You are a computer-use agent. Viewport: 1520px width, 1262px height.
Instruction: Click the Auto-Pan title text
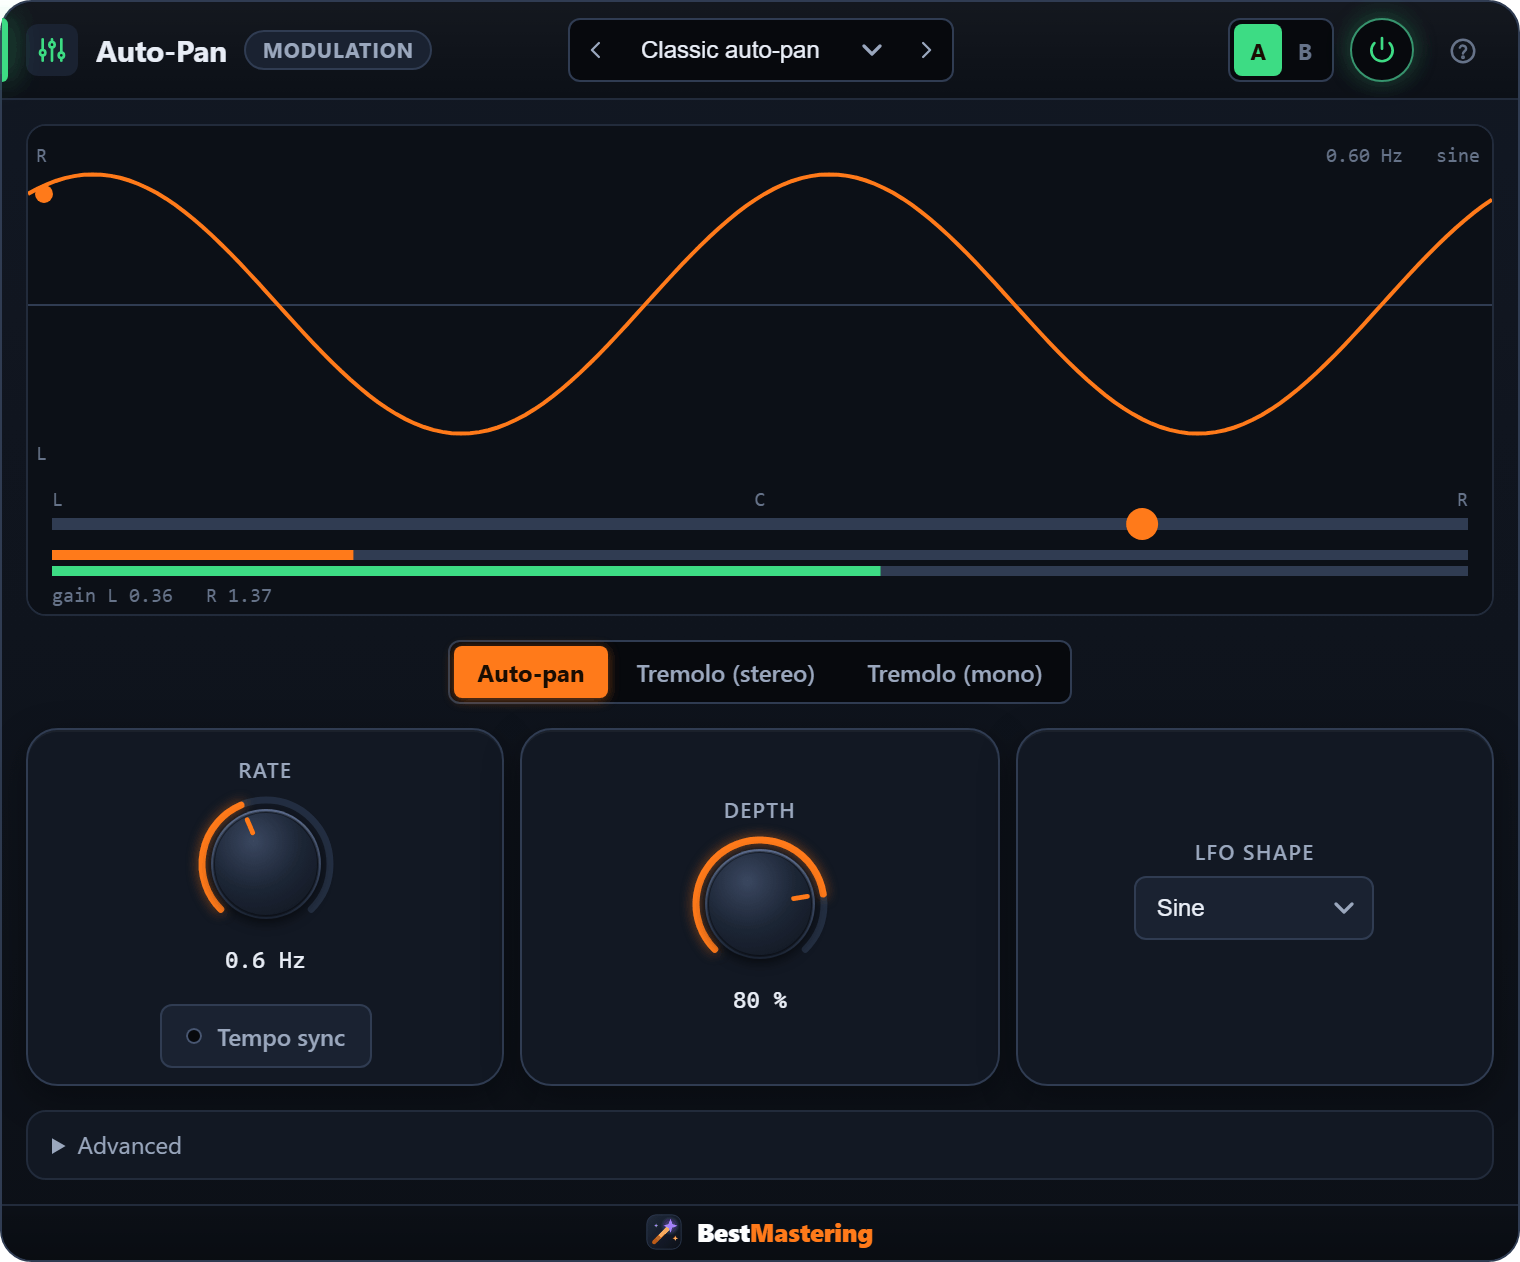(161, 51)
